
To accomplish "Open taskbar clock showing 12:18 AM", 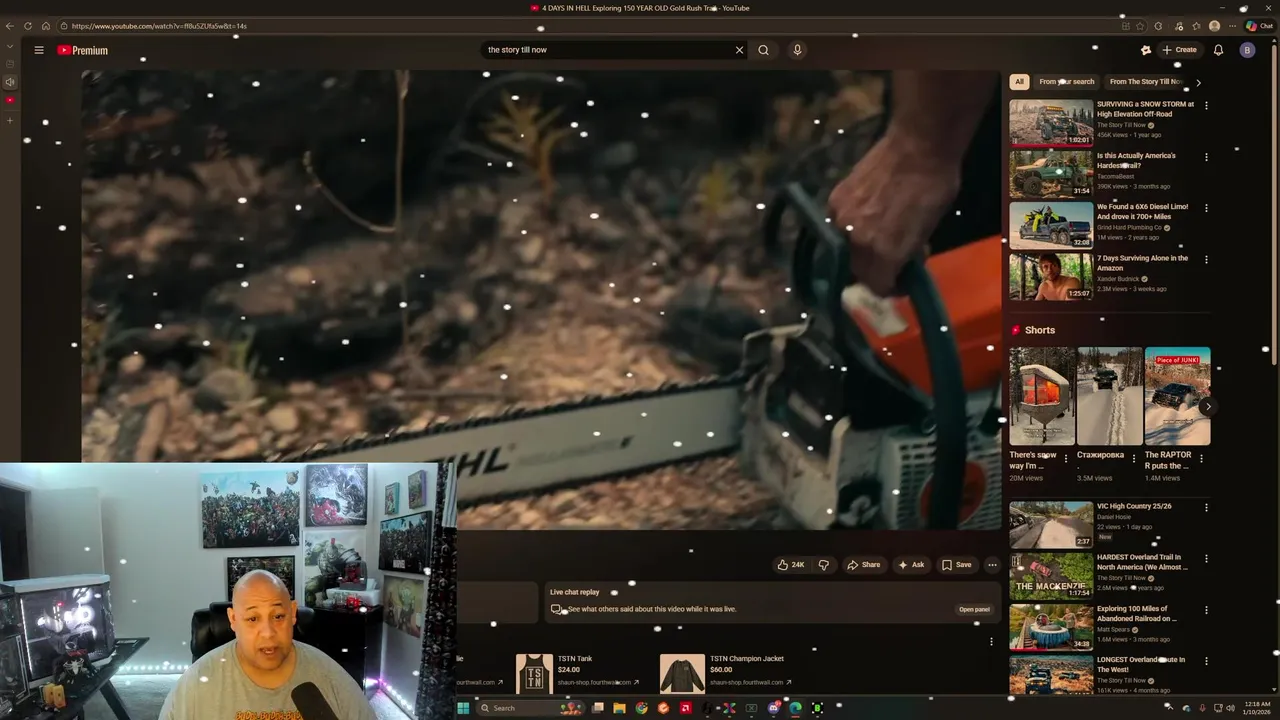I will pos(1257,708).
